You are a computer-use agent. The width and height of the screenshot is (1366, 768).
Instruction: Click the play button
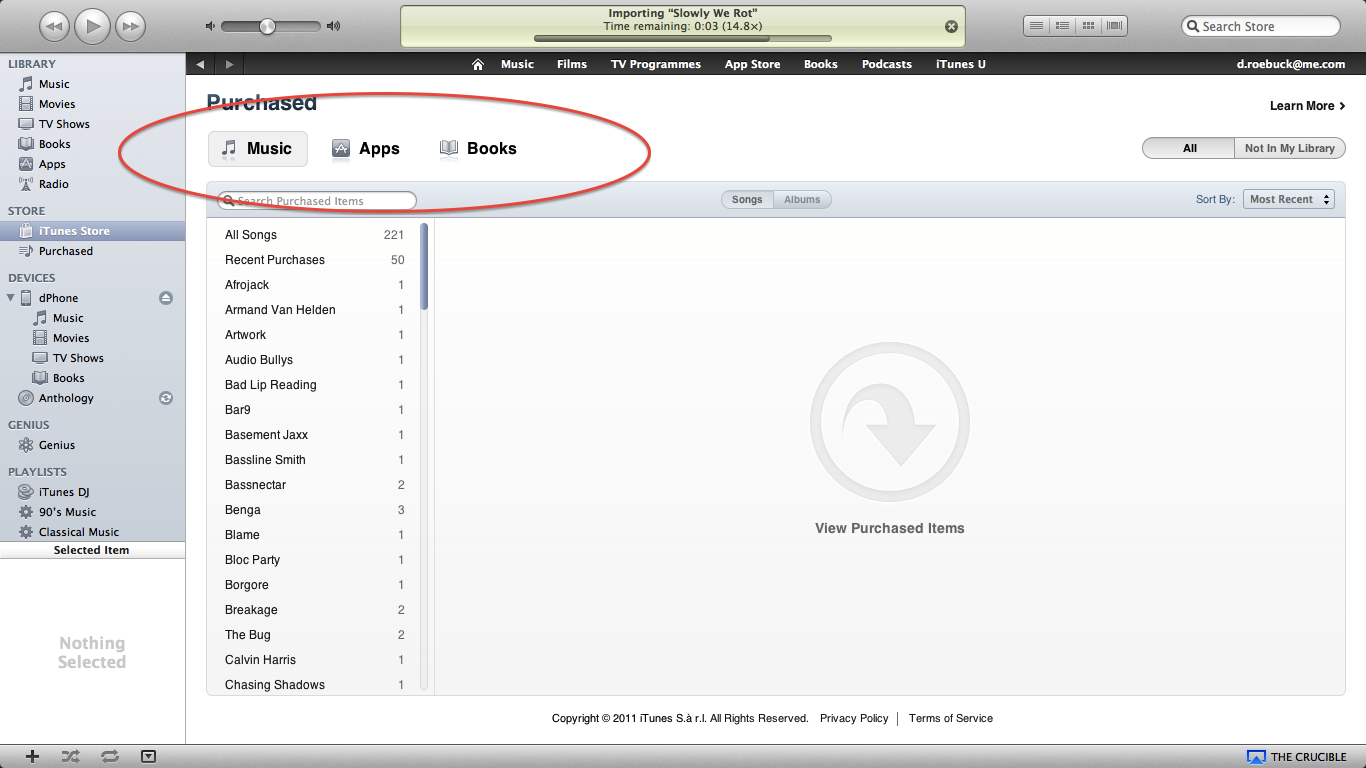coord(93,26)
